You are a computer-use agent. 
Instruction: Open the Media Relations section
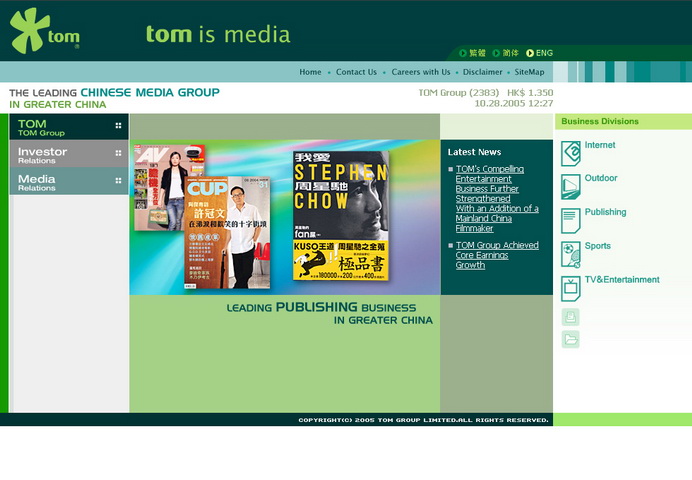pyautogui.click(x=69, y=181)
